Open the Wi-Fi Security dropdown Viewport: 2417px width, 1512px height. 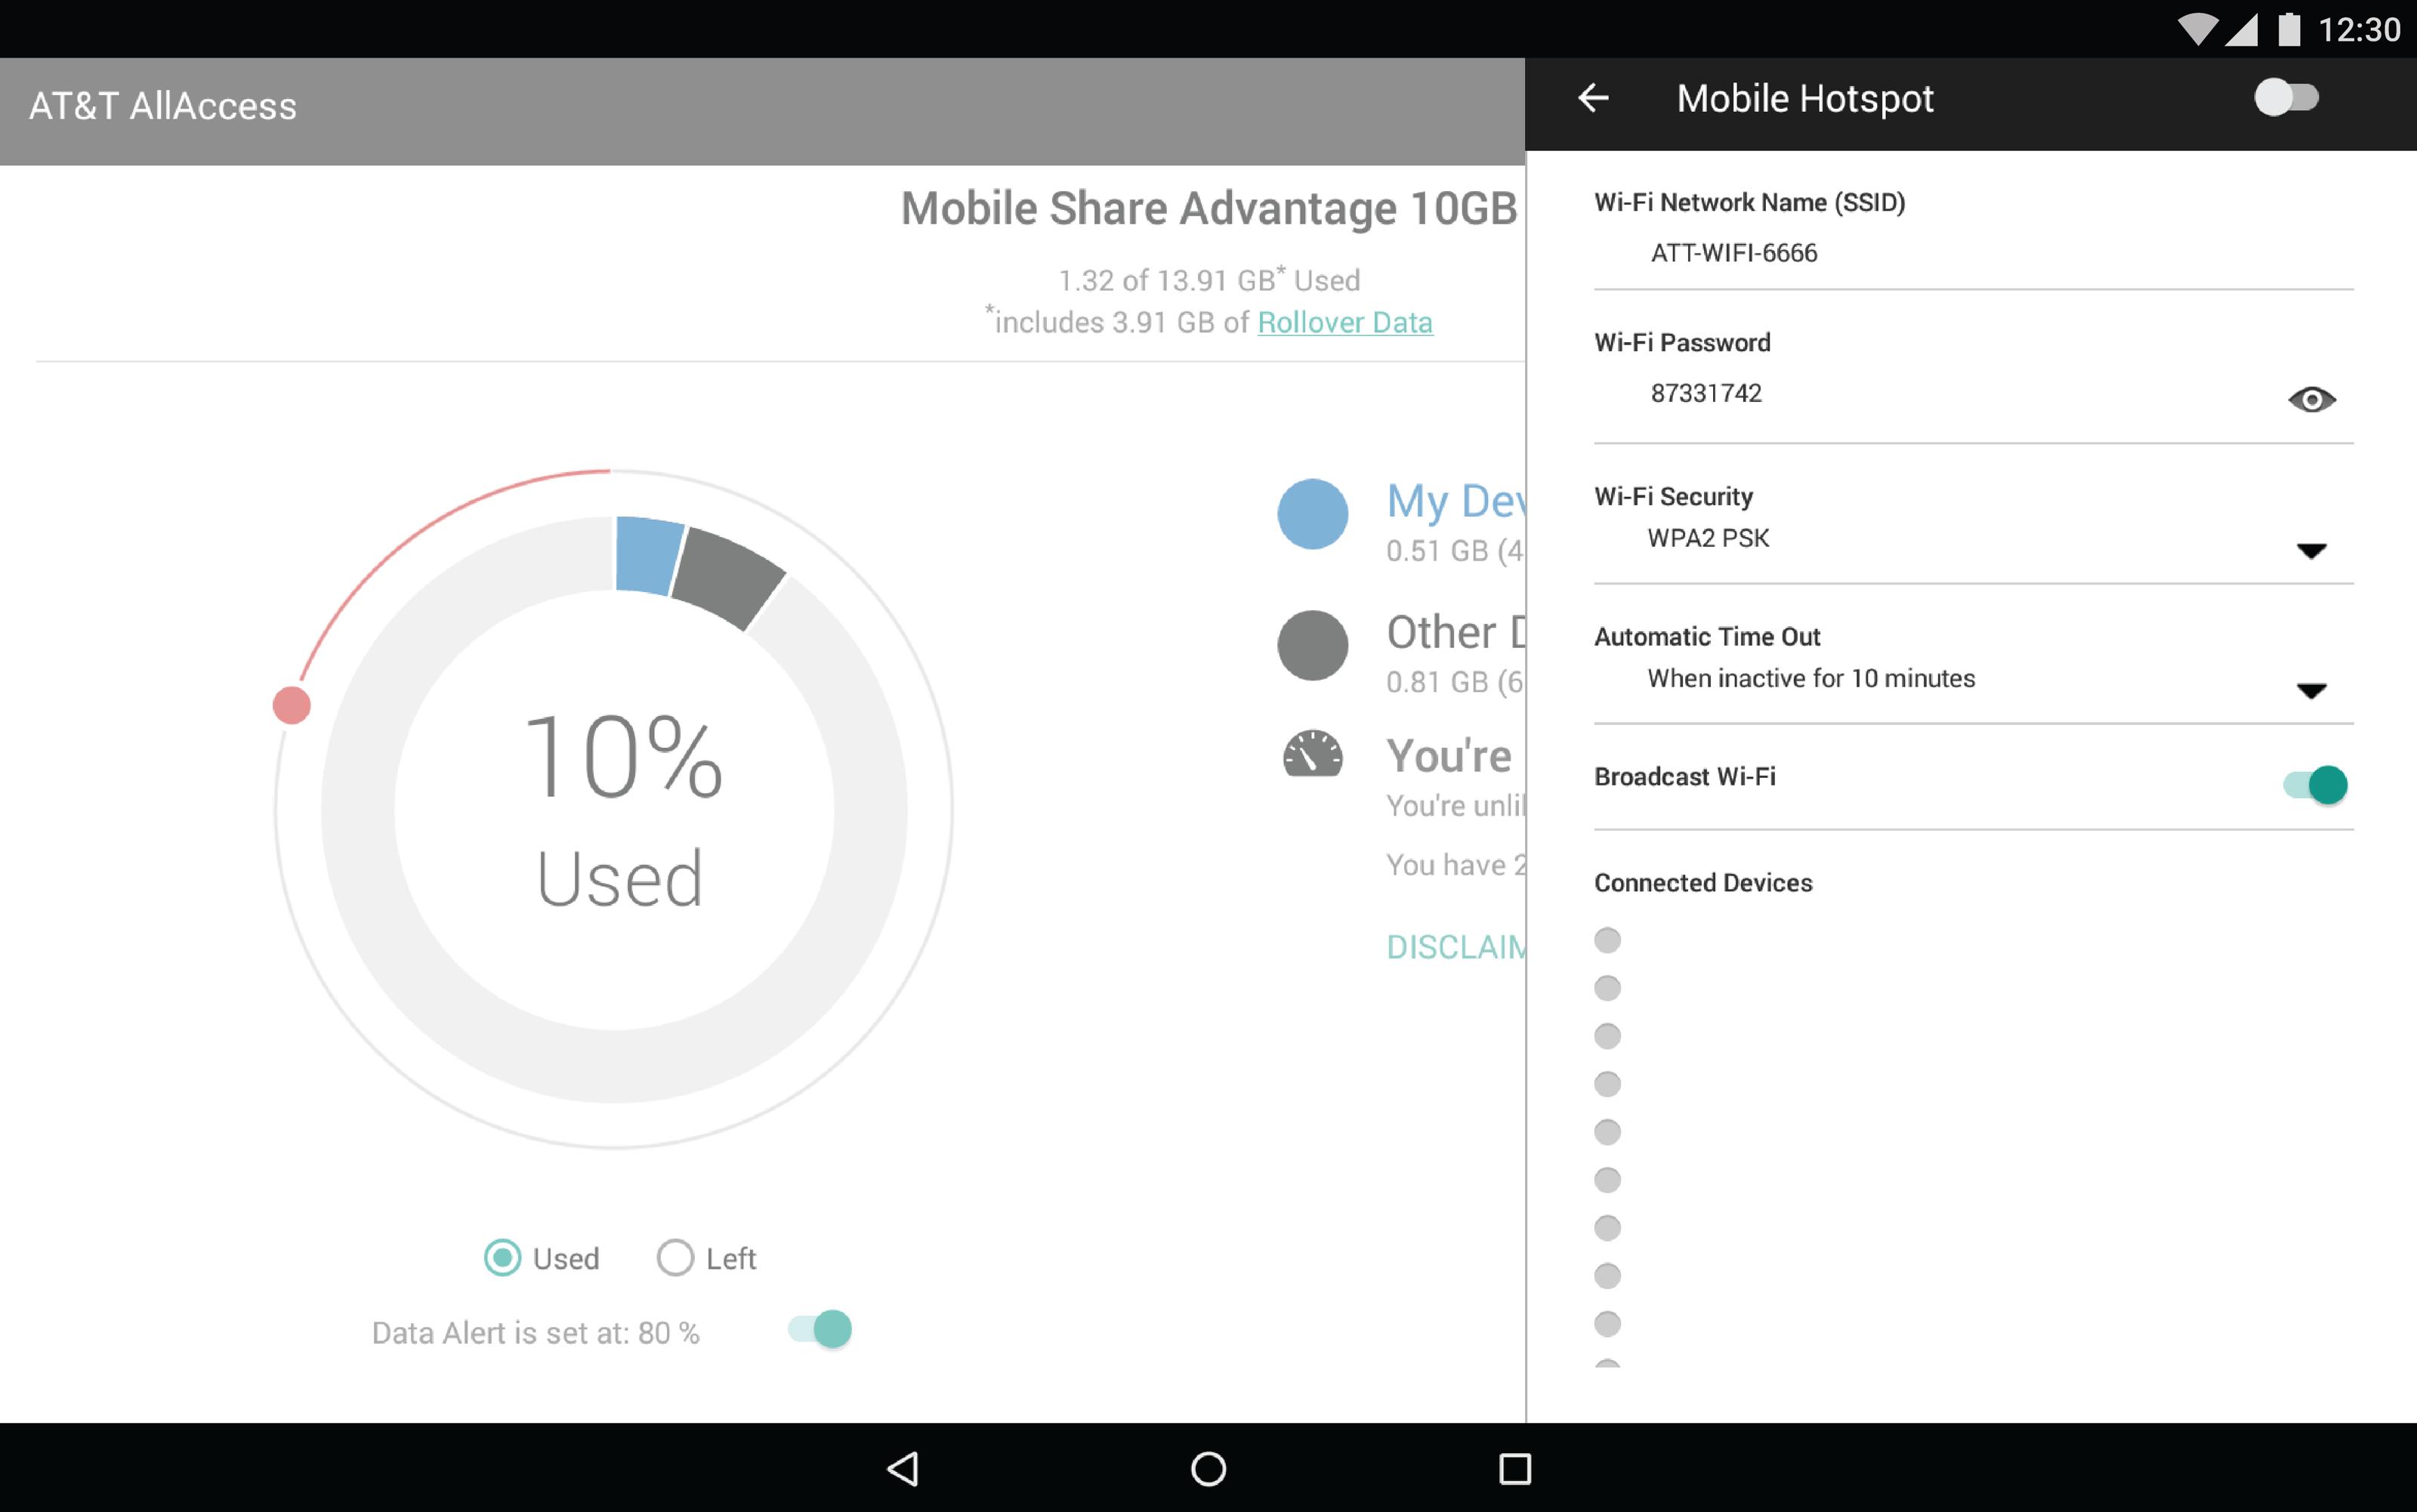point(2311,551)
